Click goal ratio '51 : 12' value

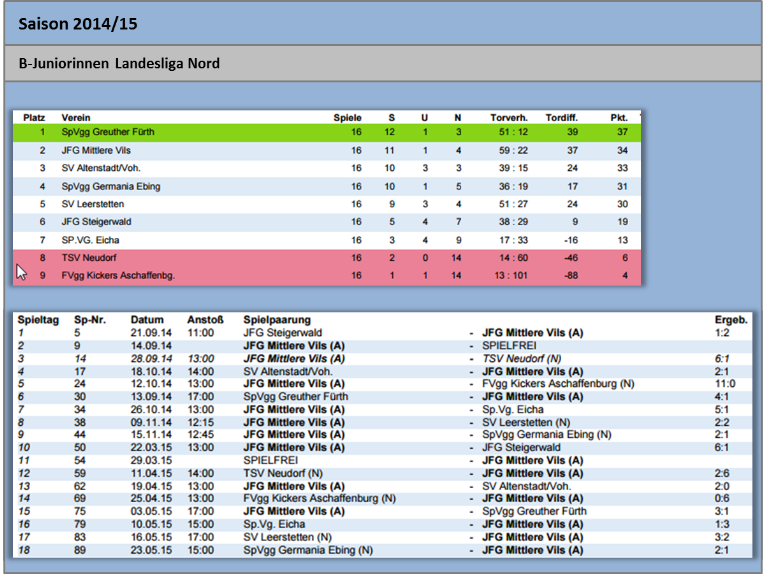(x=513, y=132)
